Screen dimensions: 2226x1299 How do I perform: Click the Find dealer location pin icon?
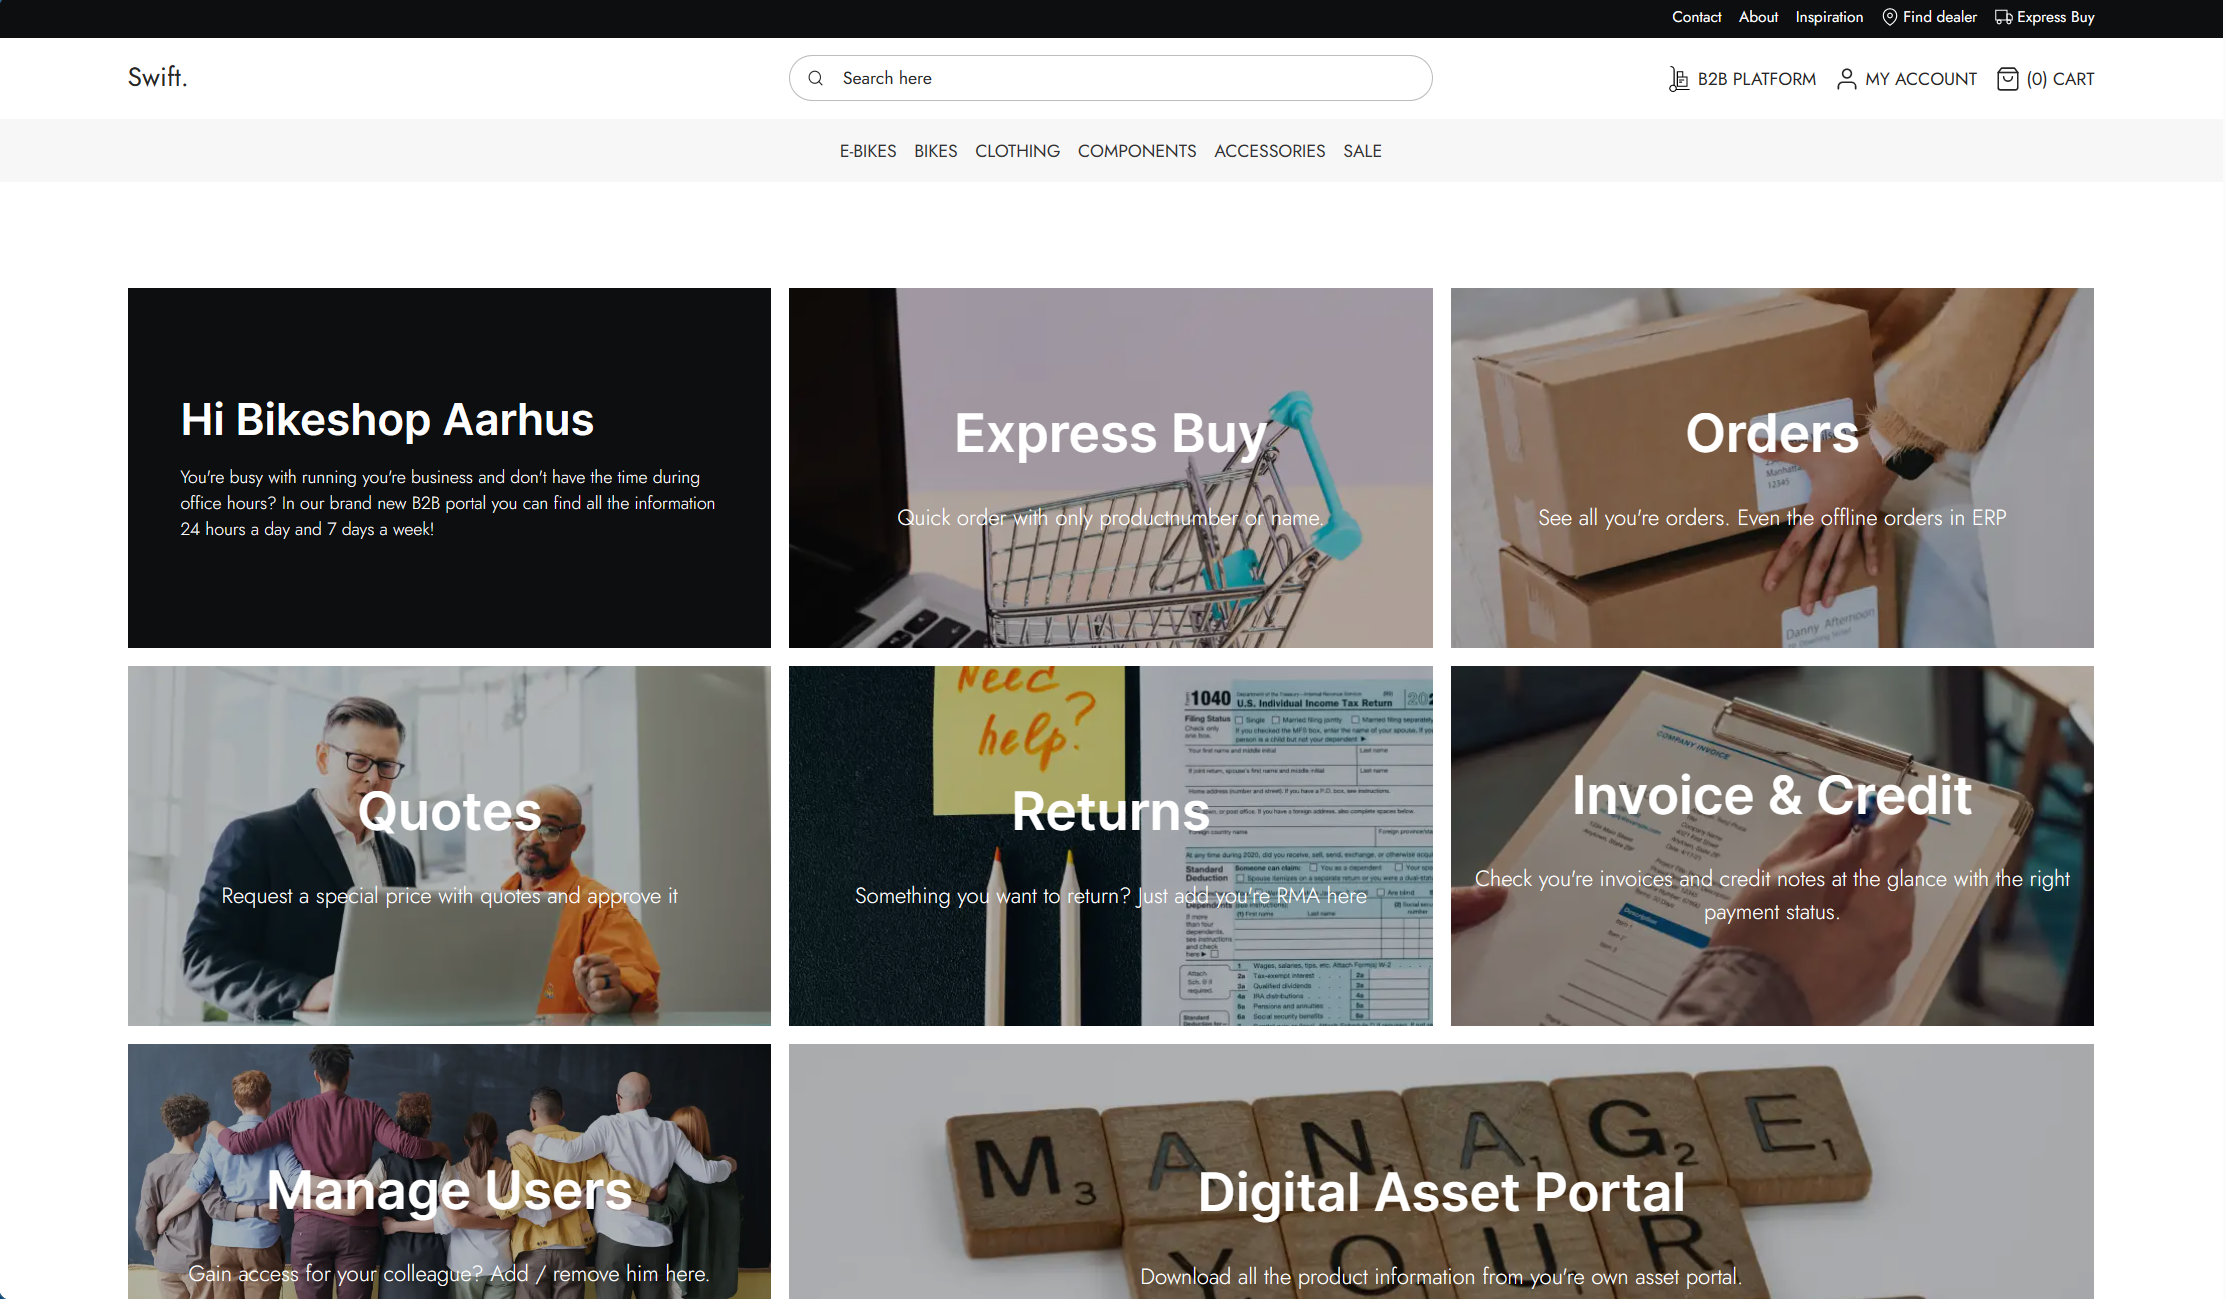(x=1890, y=17)
